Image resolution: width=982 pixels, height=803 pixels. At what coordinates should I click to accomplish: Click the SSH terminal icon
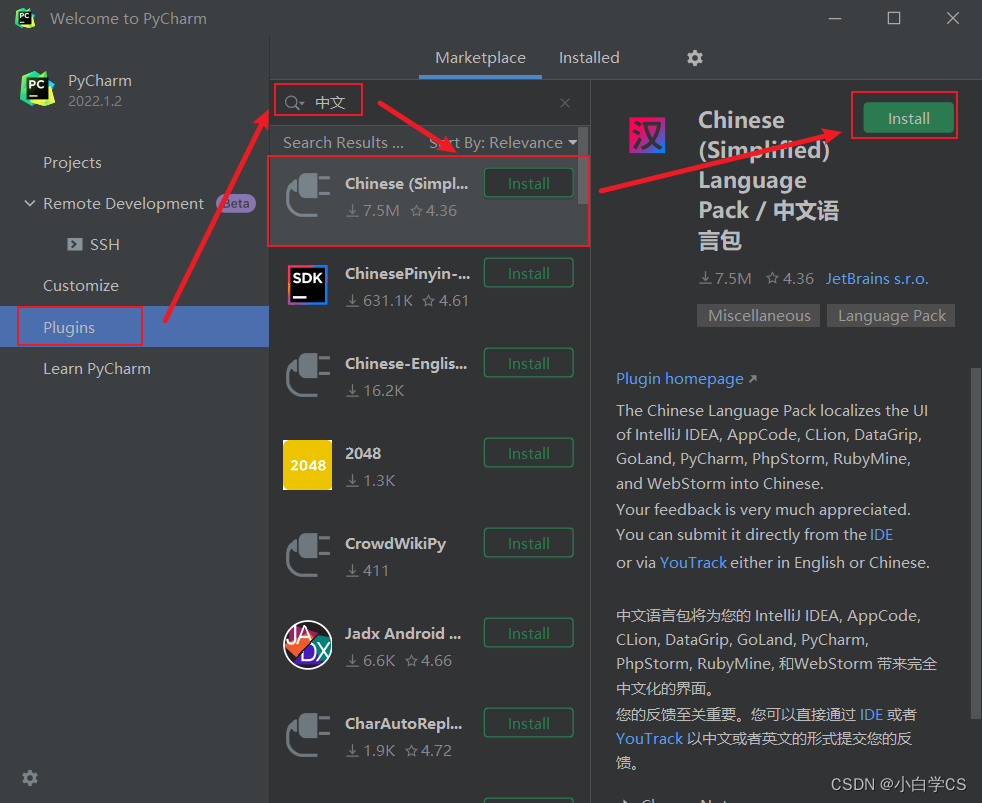click(x=75, y=244)
